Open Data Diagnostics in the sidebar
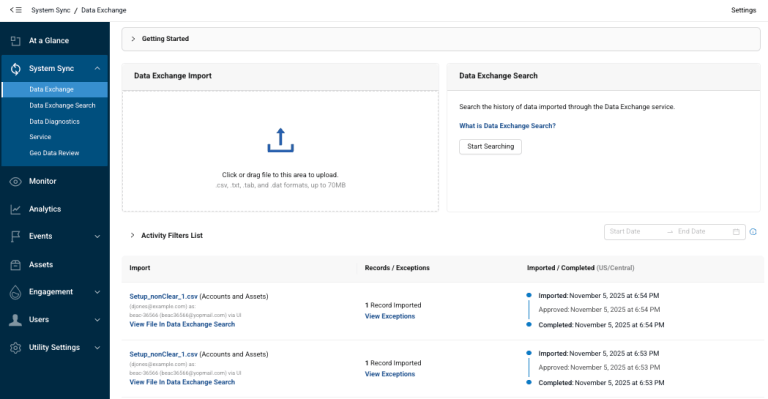The width and height of the screenshot is (768, 399). tap(54, 121)
